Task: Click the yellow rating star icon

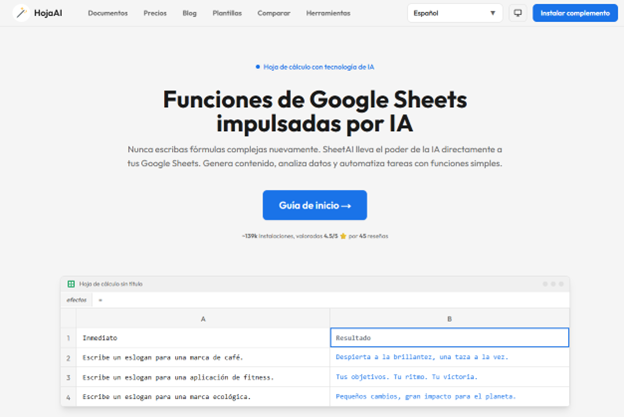Action: (x=343, y=236)
